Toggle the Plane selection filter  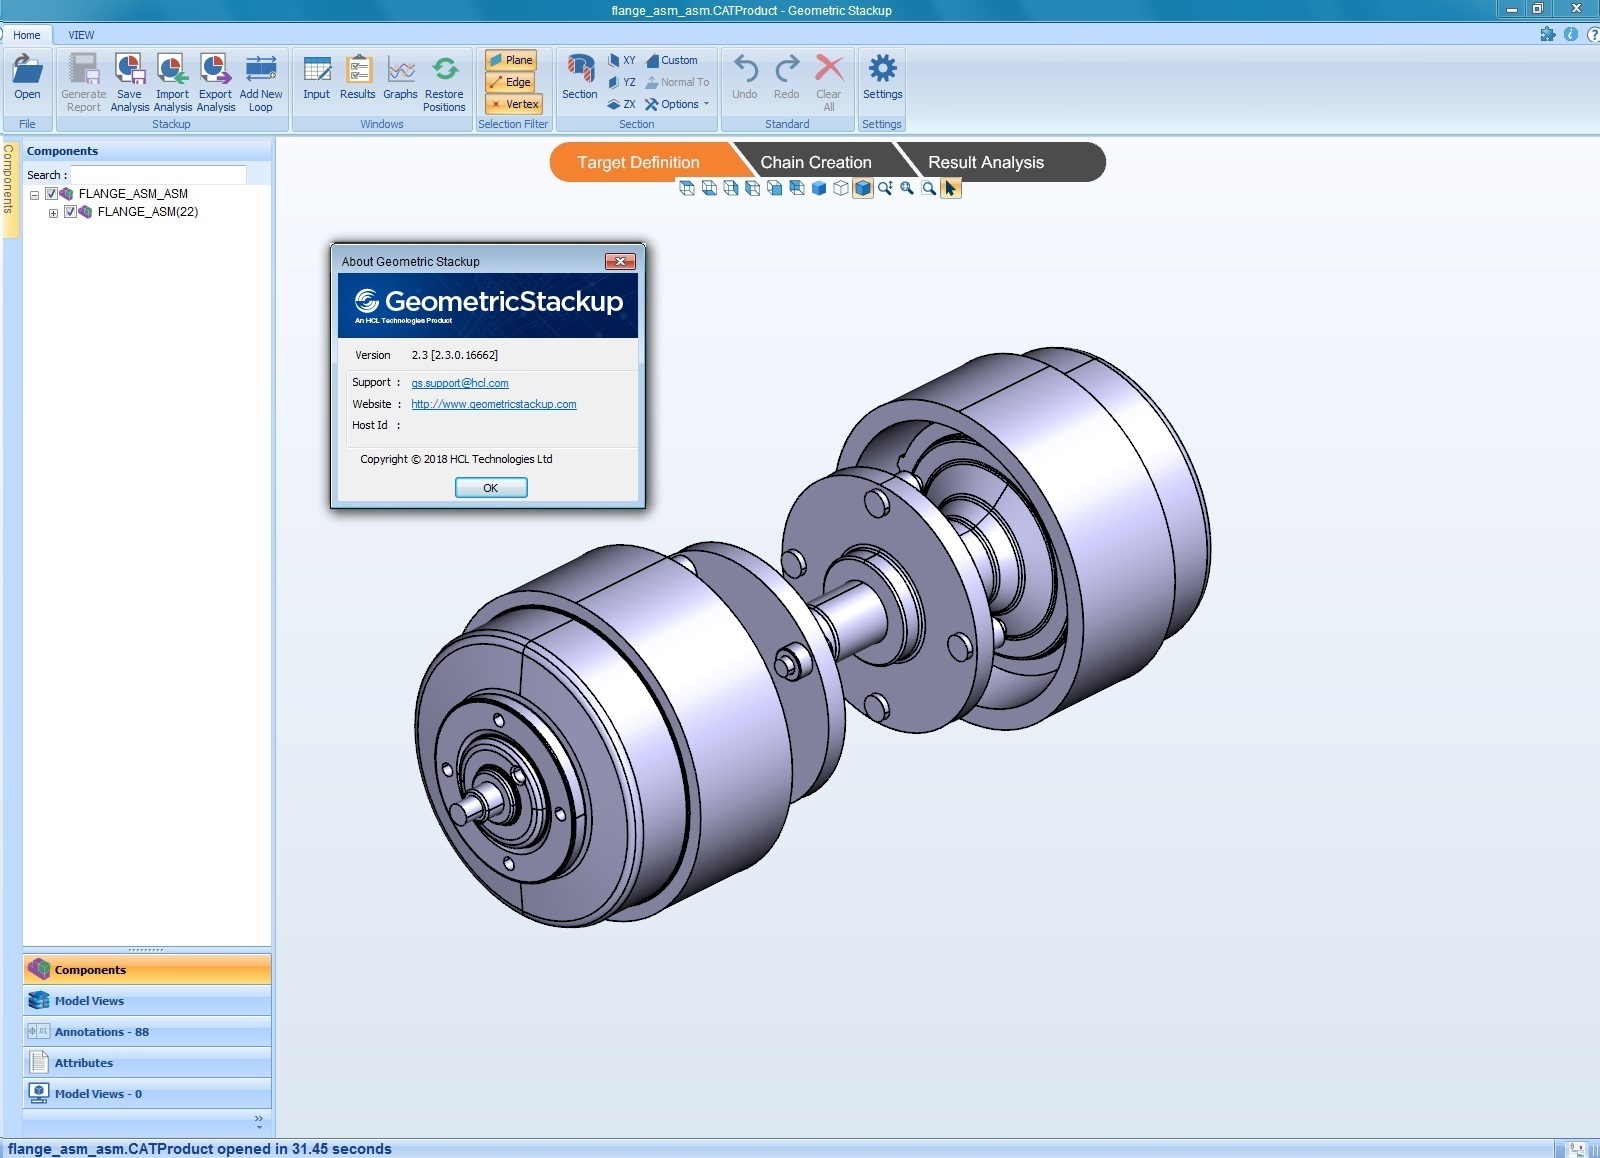coord(511,60)
